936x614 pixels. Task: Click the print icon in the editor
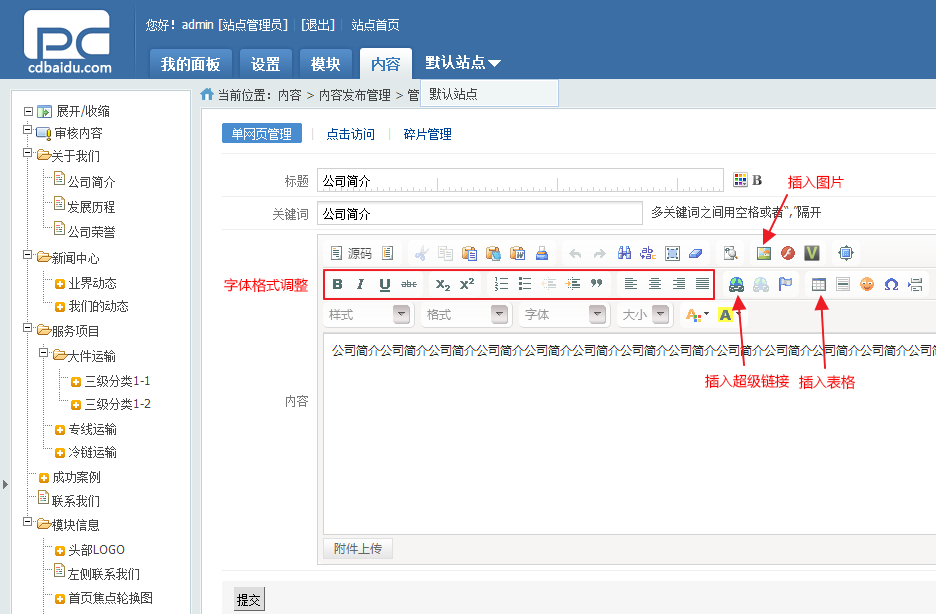click(x=542, y=254)
